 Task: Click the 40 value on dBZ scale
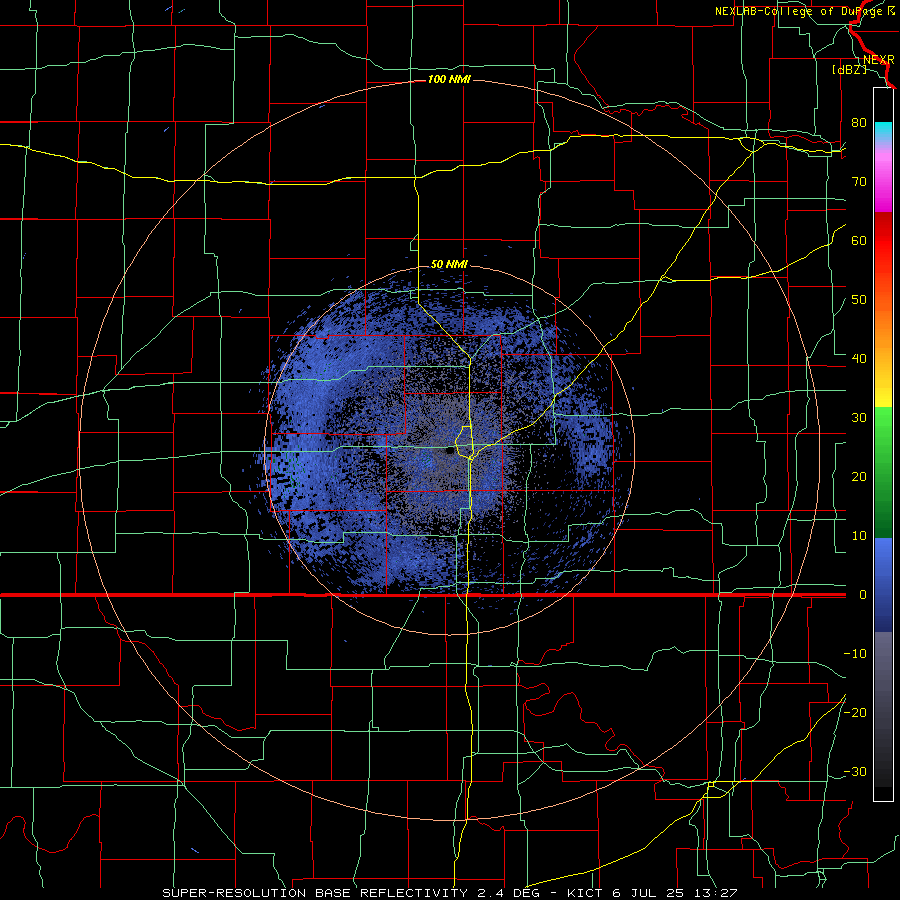[x=859, y=358]
